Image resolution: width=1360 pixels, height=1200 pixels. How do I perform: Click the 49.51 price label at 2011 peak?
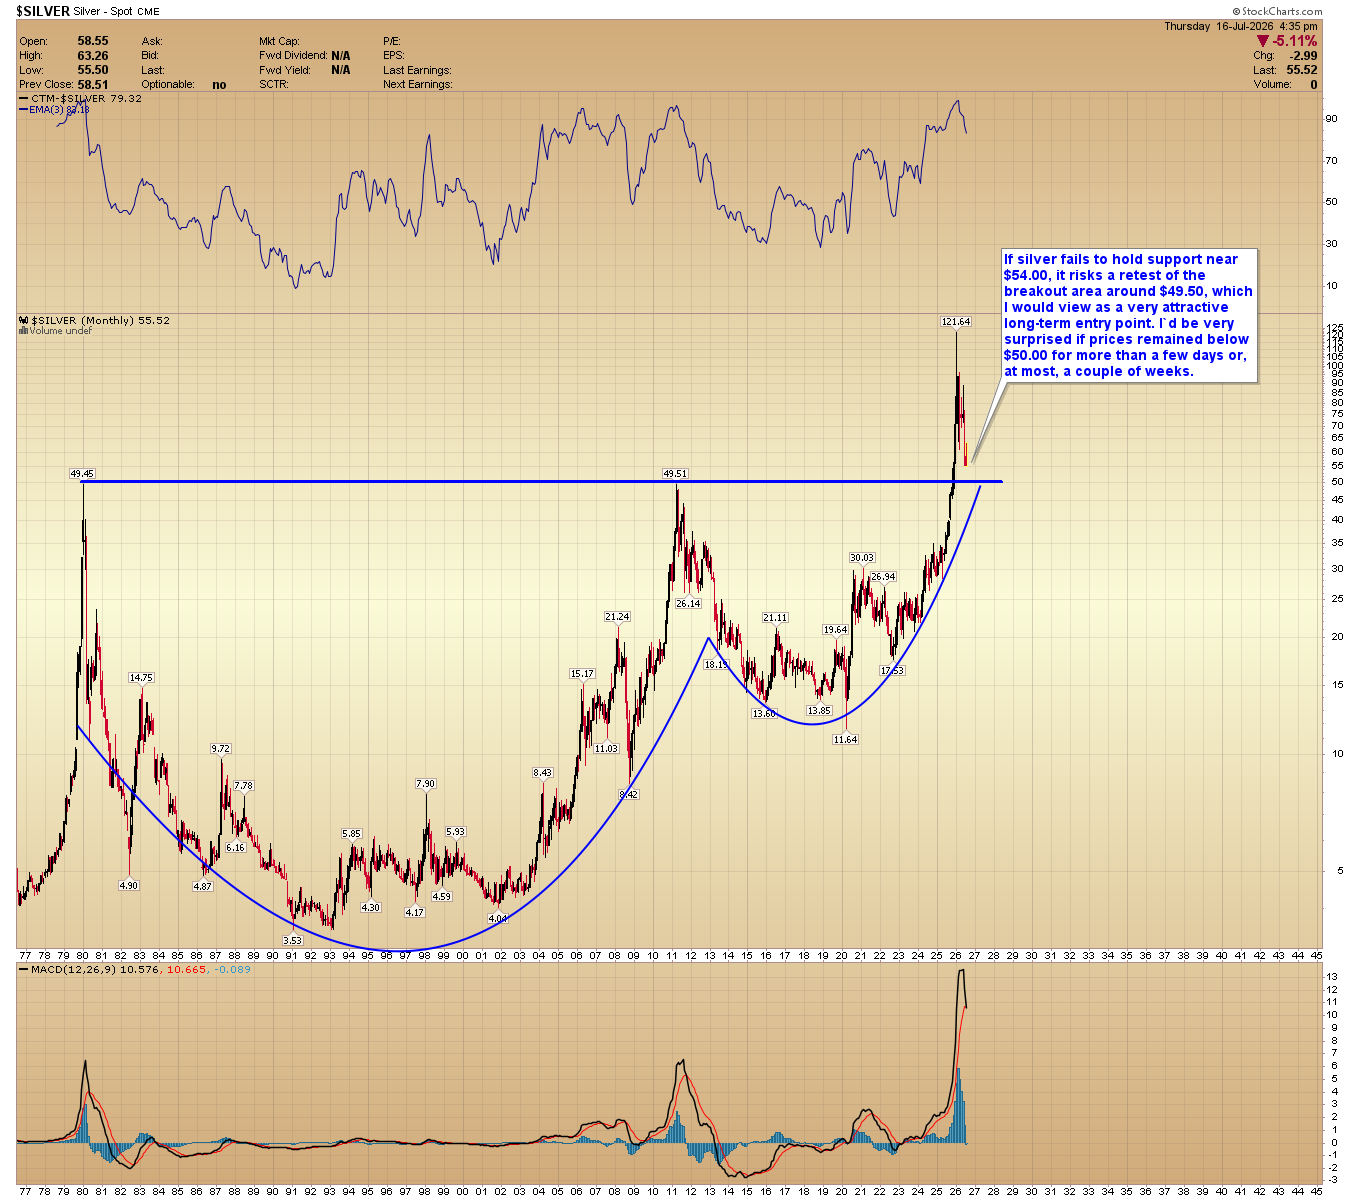(x=675, y=474)
